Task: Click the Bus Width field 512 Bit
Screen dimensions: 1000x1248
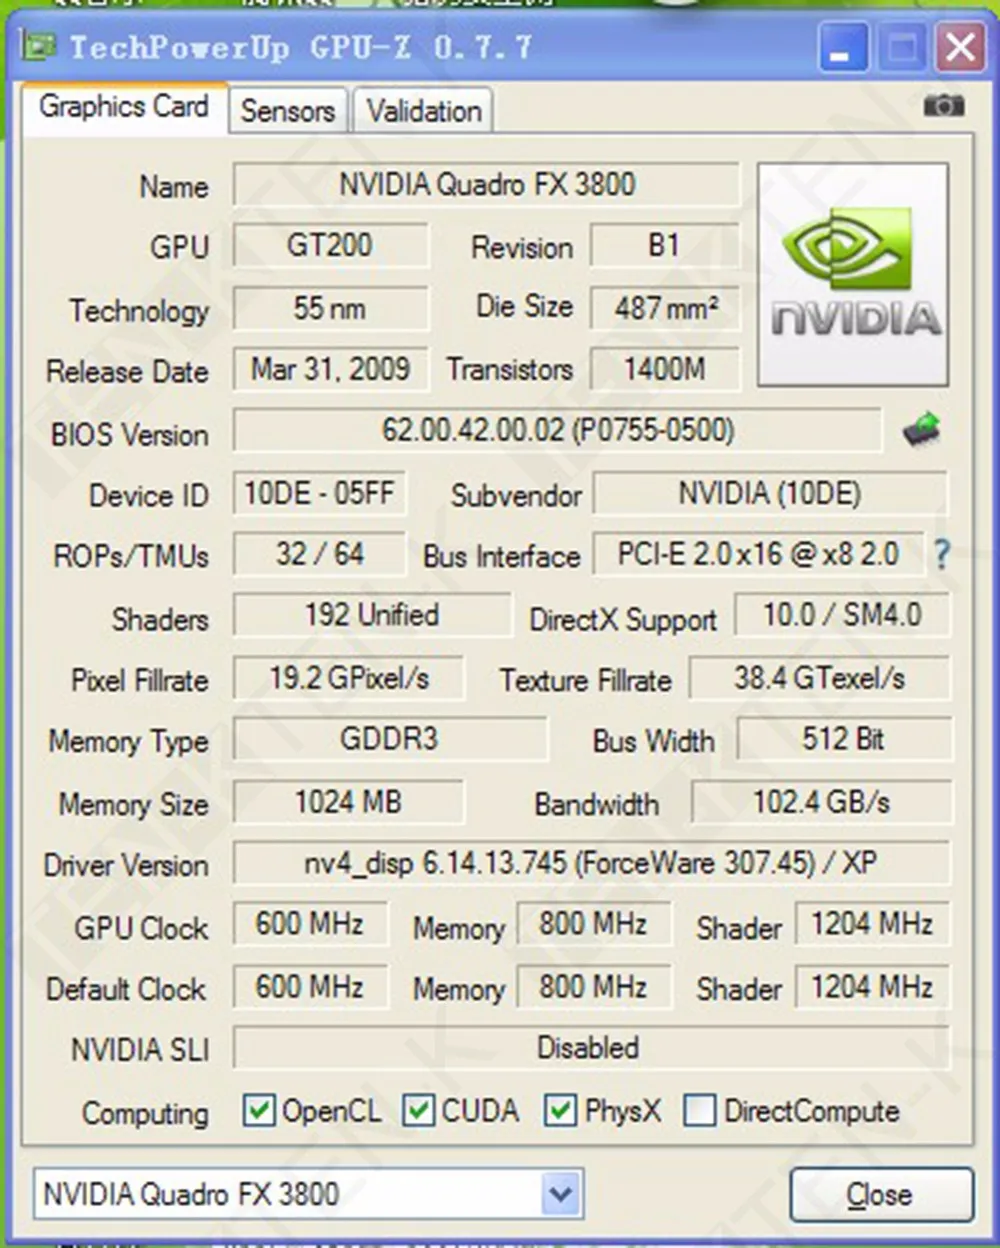Action: (844, 740)
